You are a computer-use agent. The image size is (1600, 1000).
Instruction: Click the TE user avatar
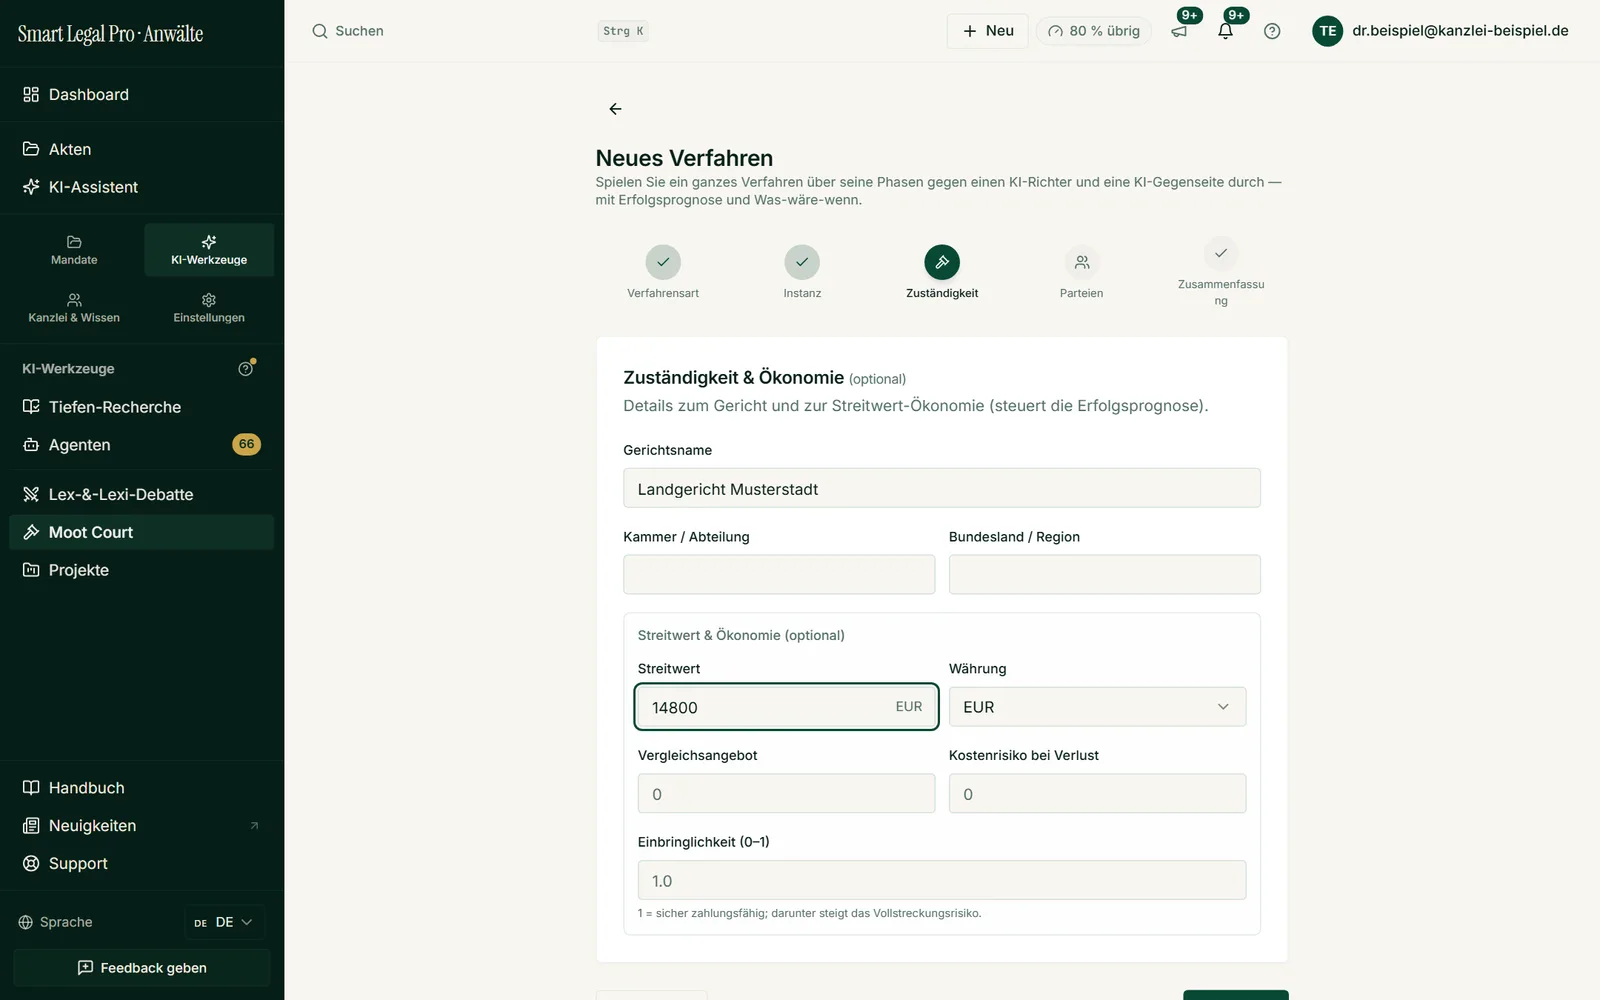coord(1327,31)
